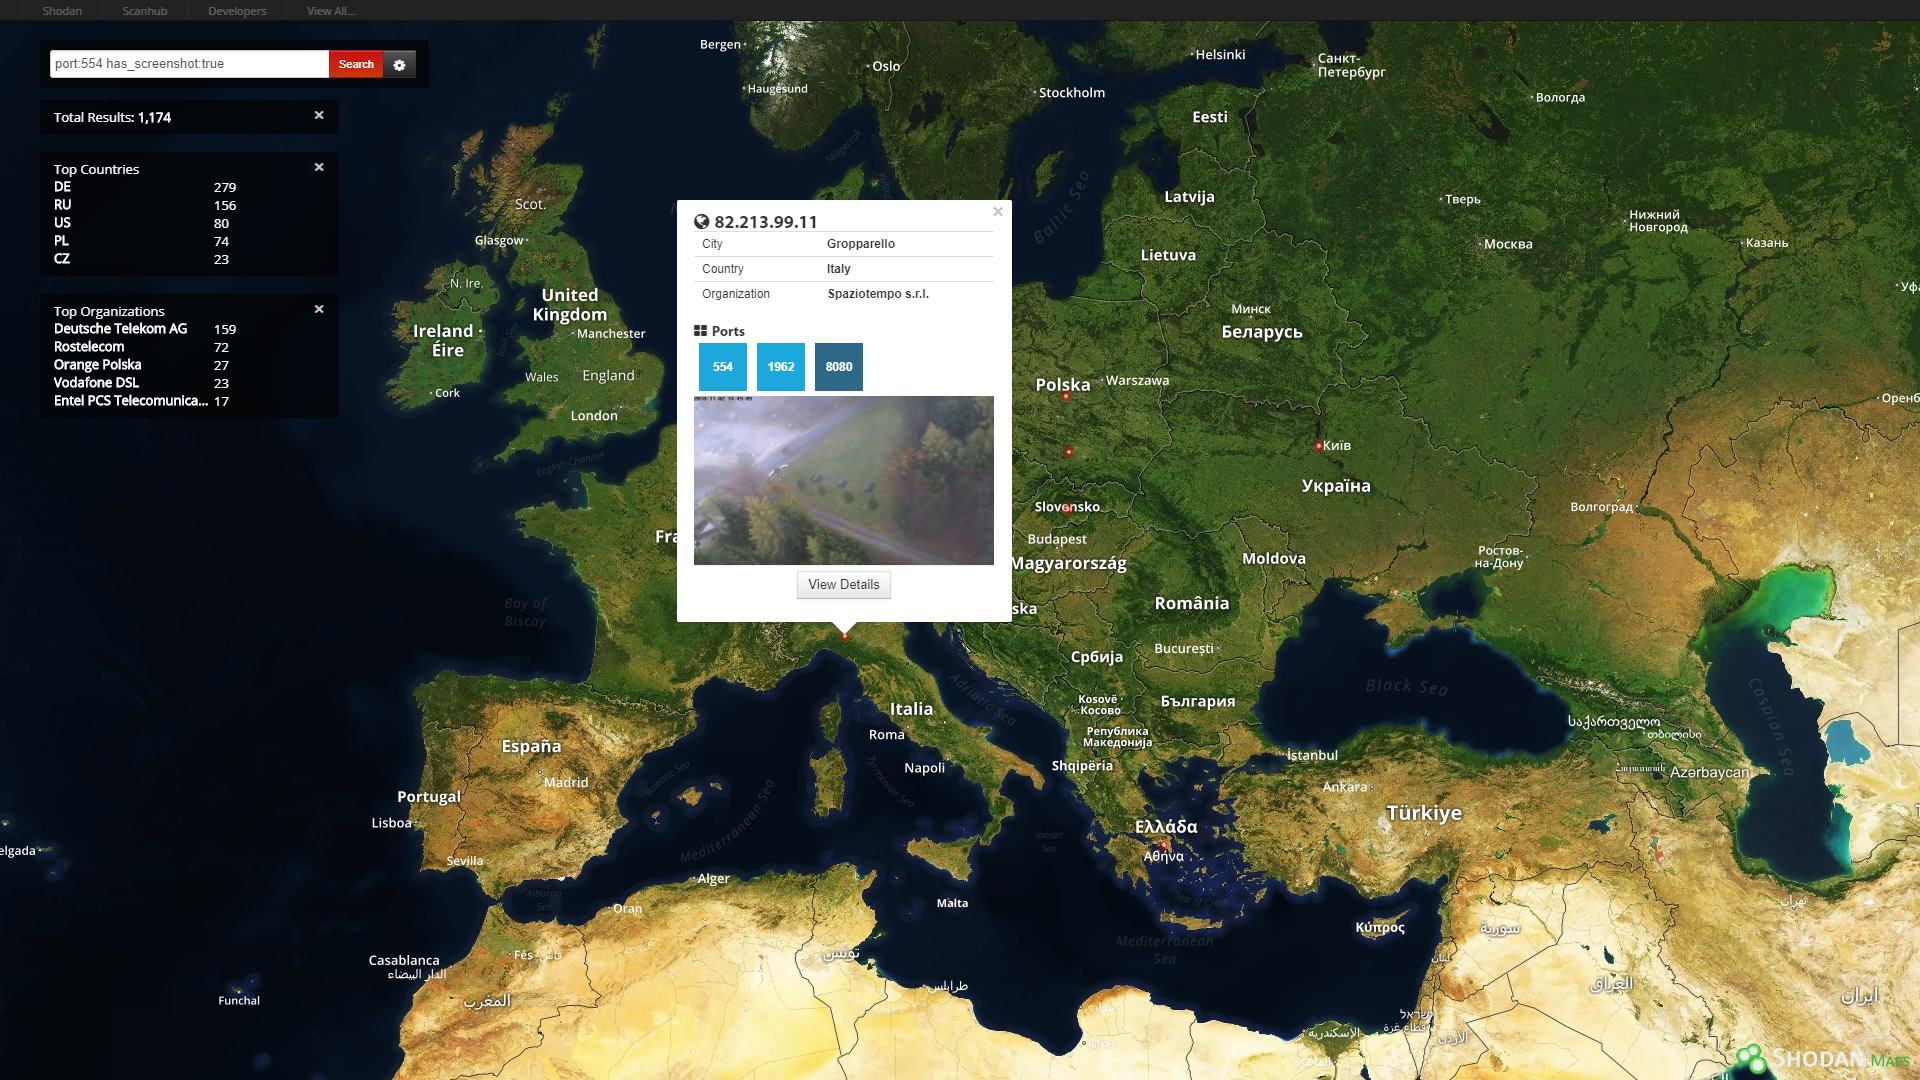
Task: Click the Madrid label on the map
Action: (x=566, y=783)
